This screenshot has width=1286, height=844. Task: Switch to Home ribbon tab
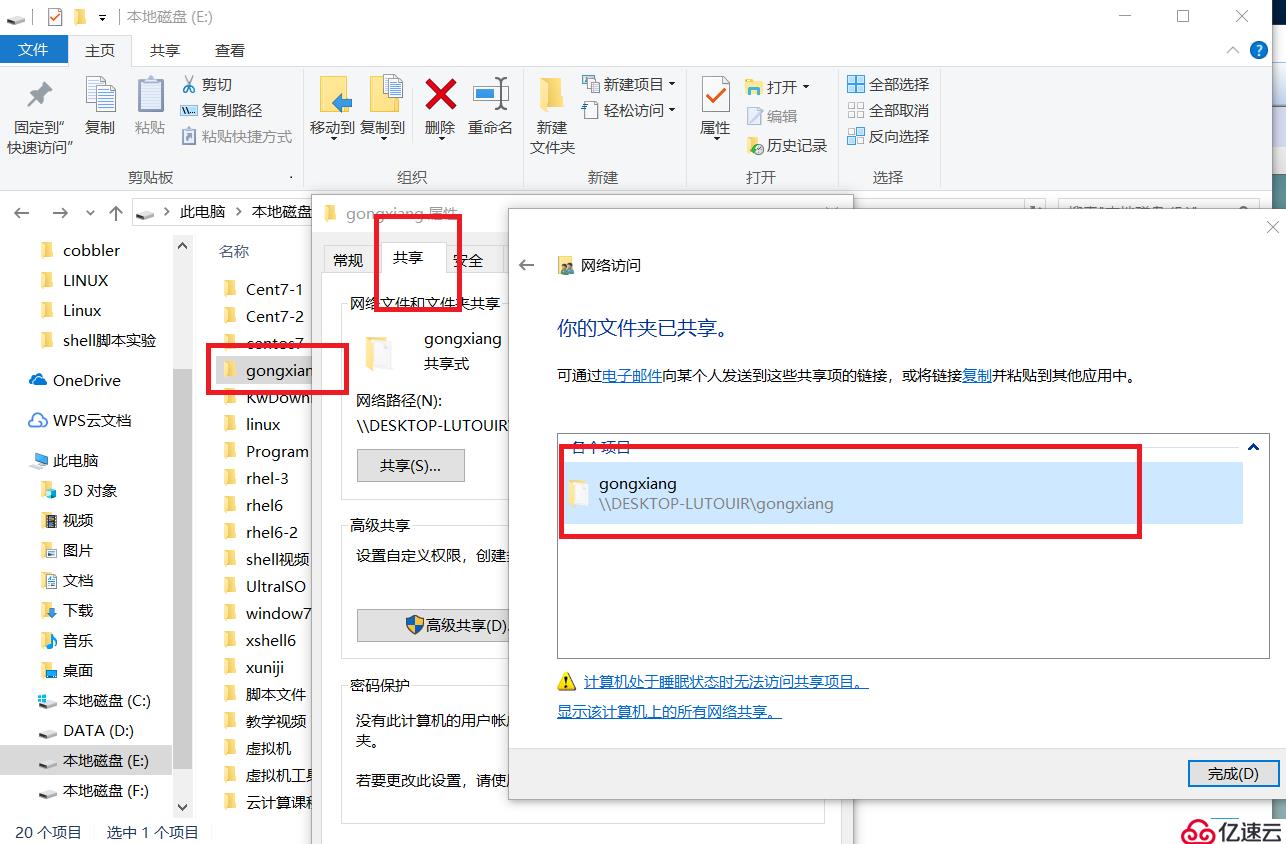(x=100, y=50)
